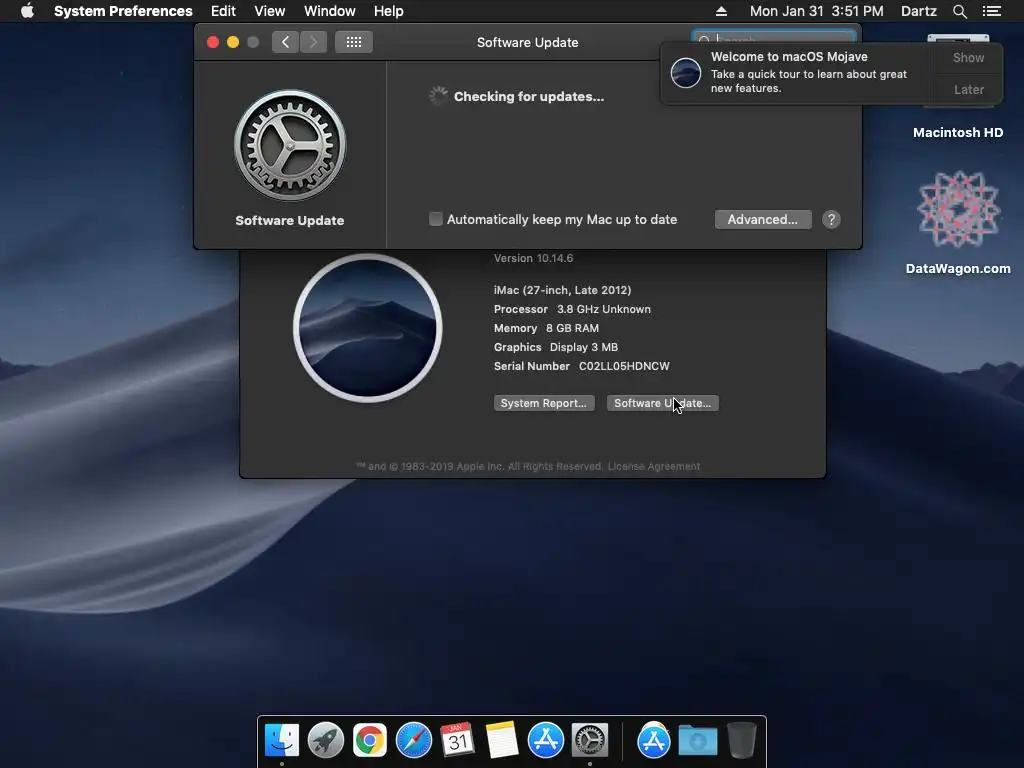This screenshot has height=768, width=1024.
Task: Minimize the Software Update window
Action: (x=232, y=42)
